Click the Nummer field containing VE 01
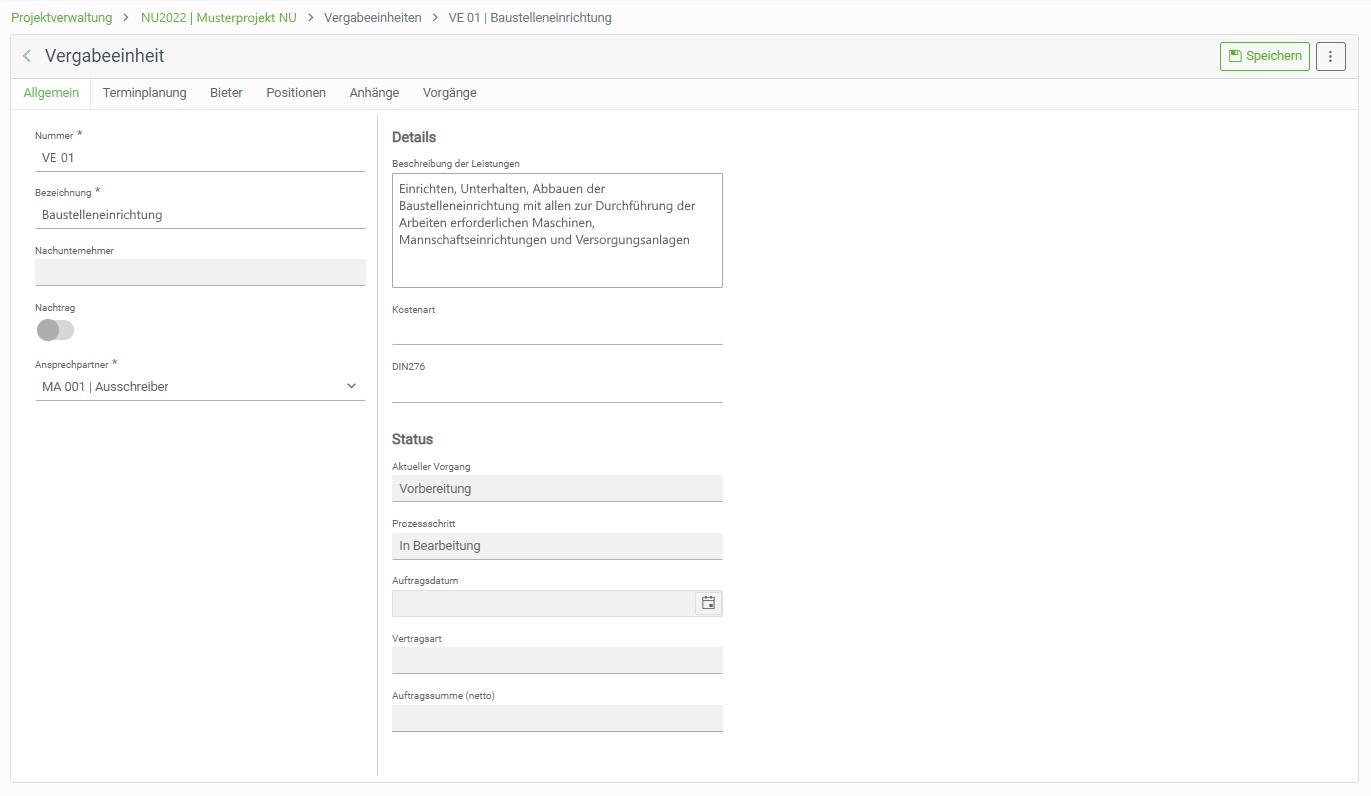This screenshot has height=796, width=1371. pyautogui.click(x=200, y=157)
